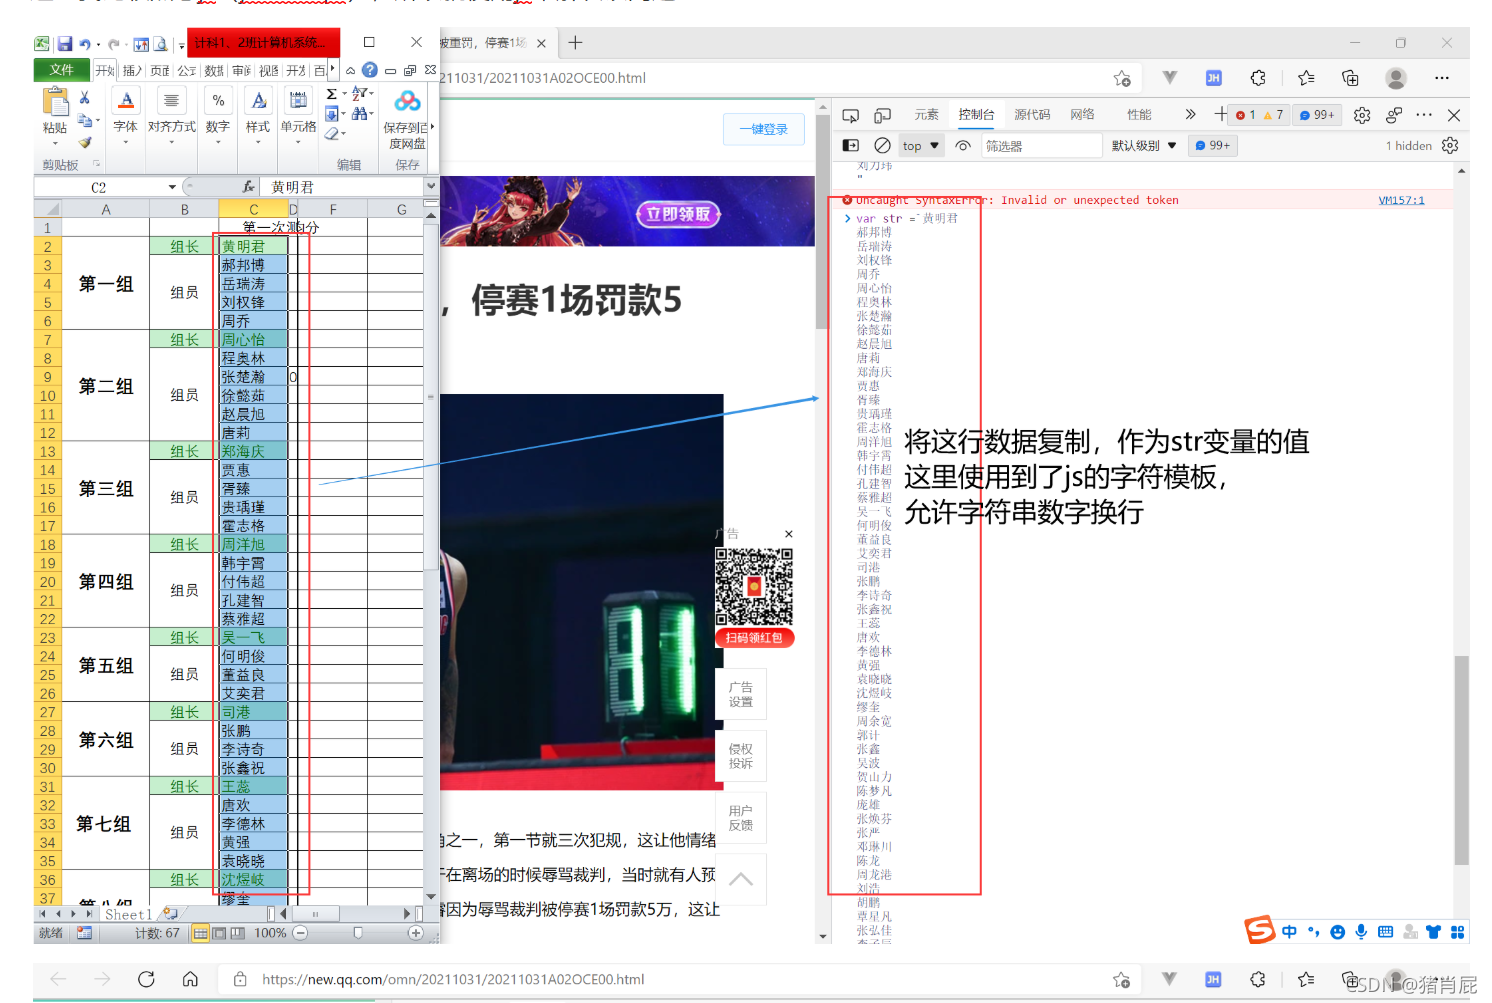This screenshot has height=1003, width=1492.
Task: Click the fx insert function icon
Action: (248, 187)
